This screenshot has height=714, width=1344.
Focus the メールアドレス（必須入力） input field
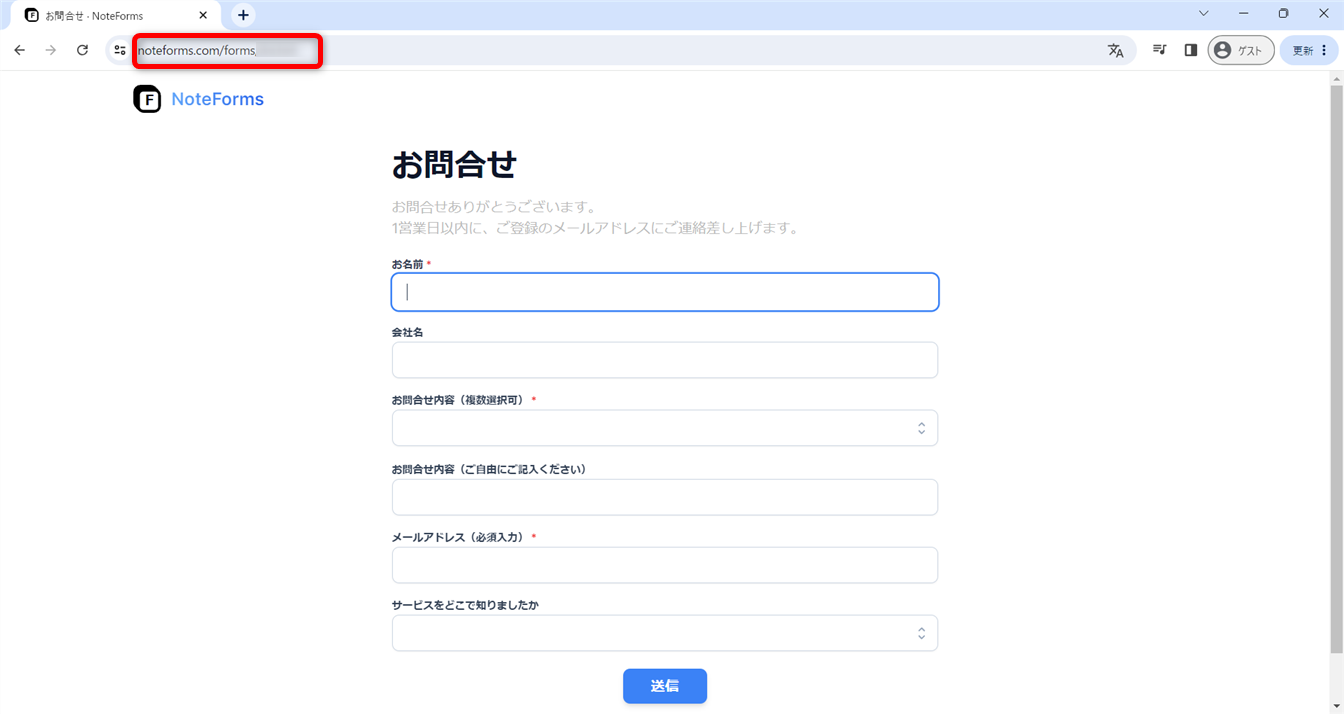[664, 565]
